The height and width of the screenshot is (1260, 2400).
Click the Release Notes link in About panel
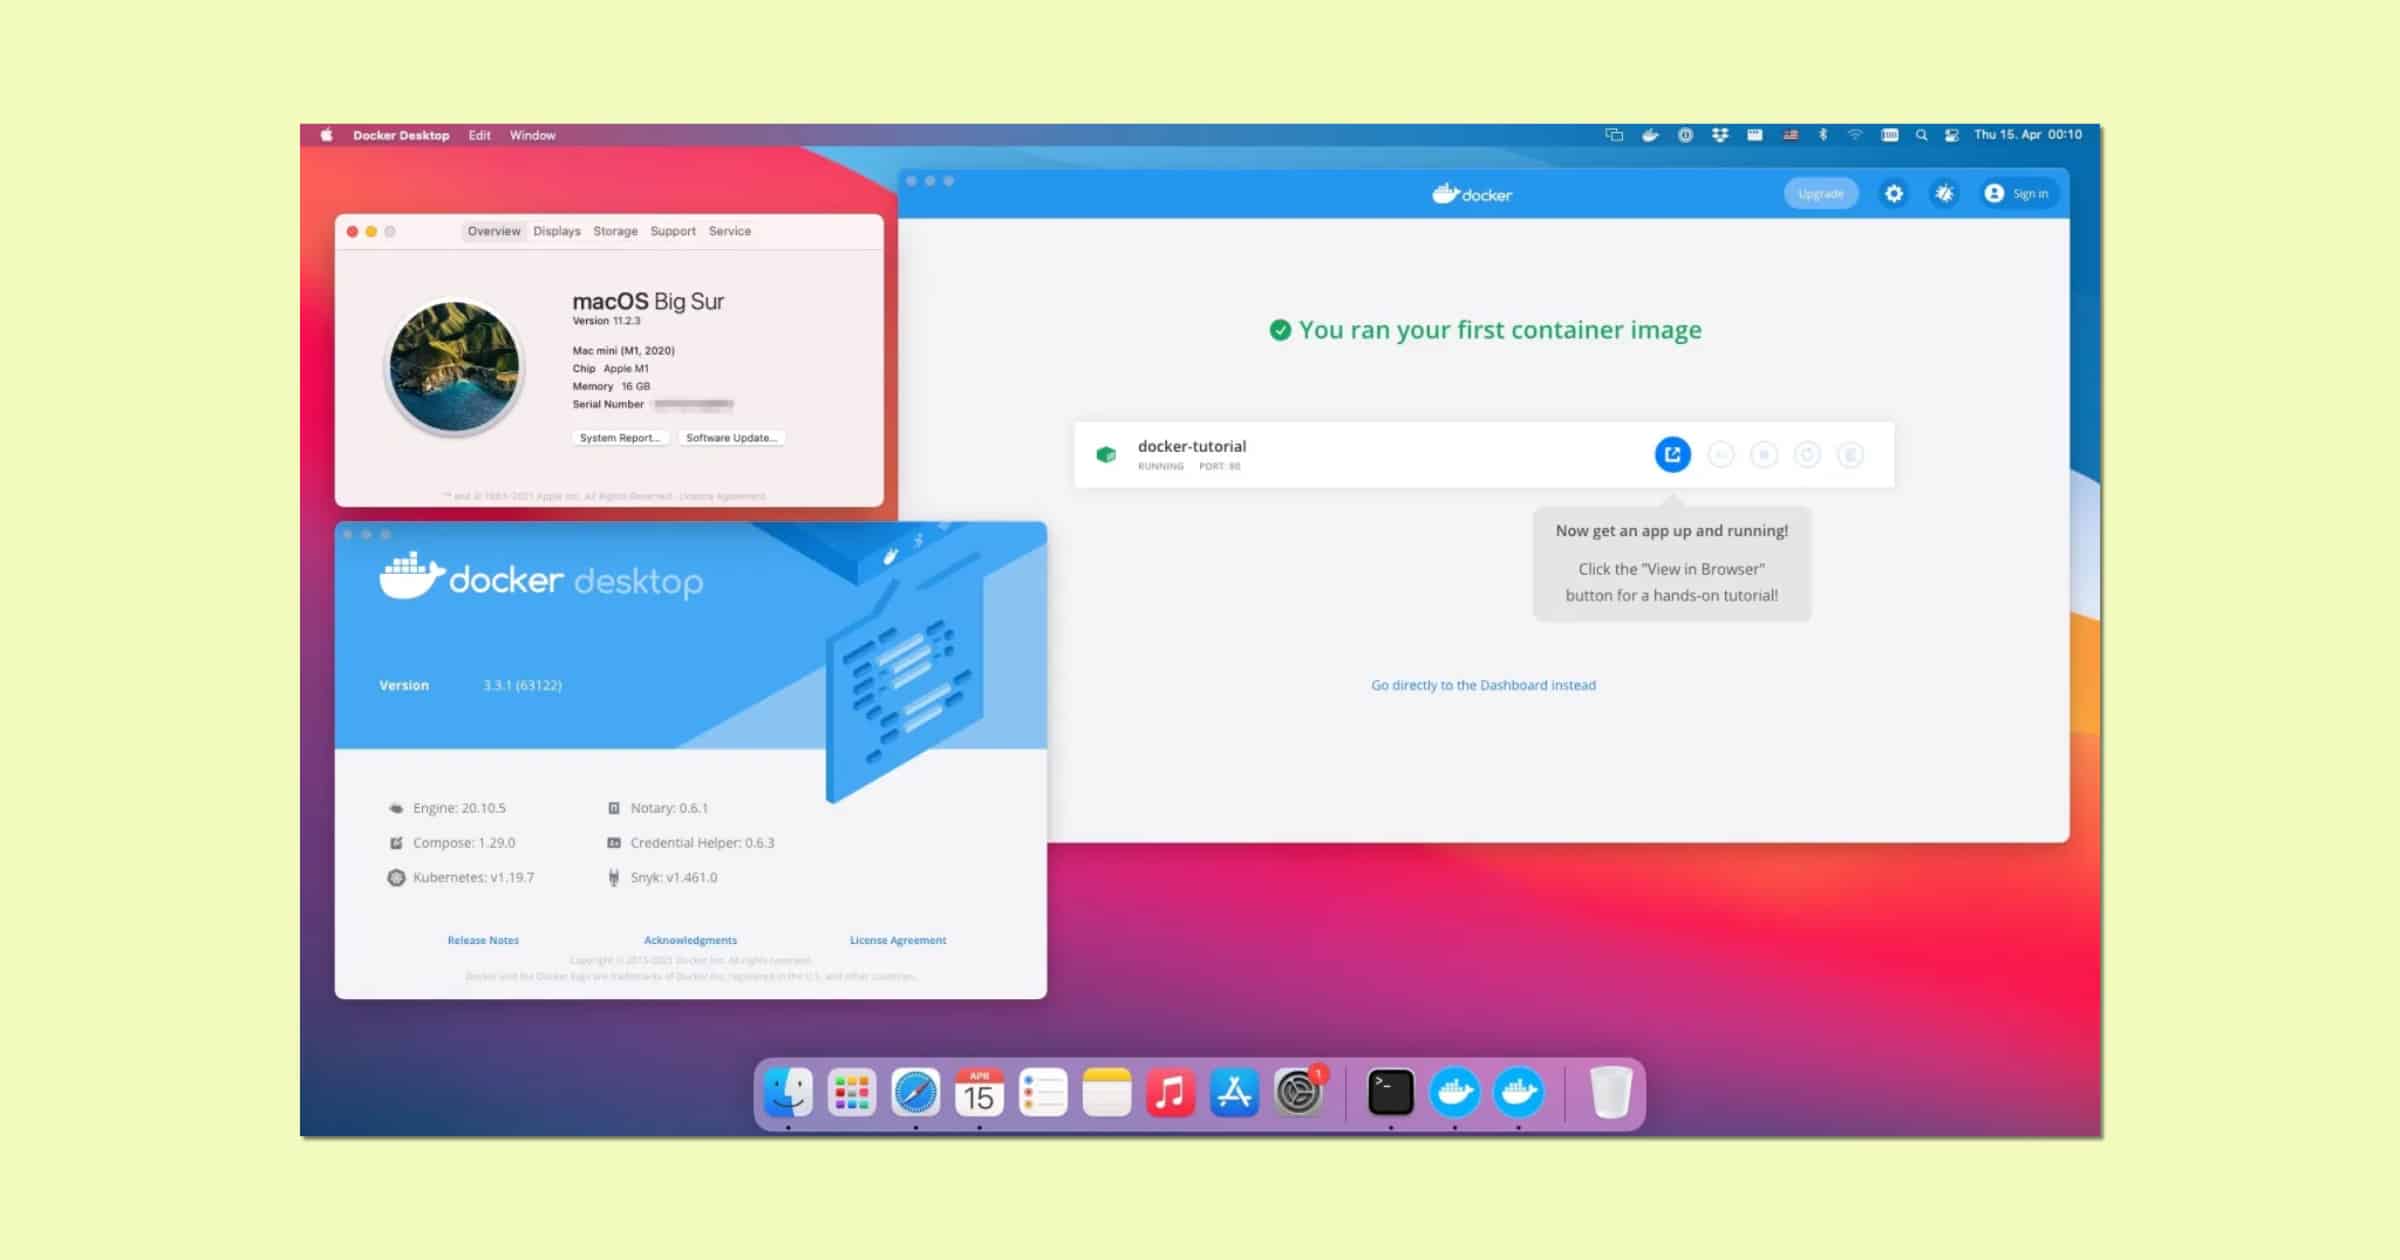click(484, 939)
